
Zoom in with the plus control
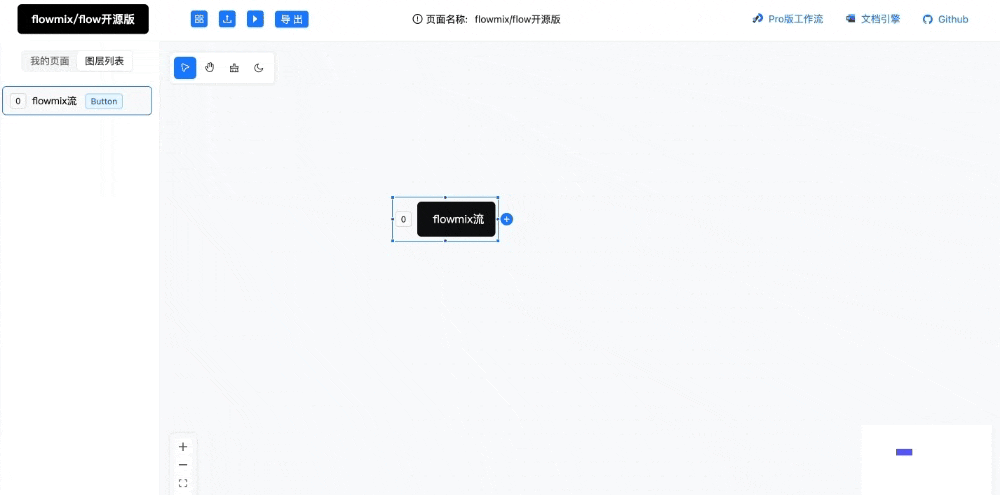[x=183, y=447]
